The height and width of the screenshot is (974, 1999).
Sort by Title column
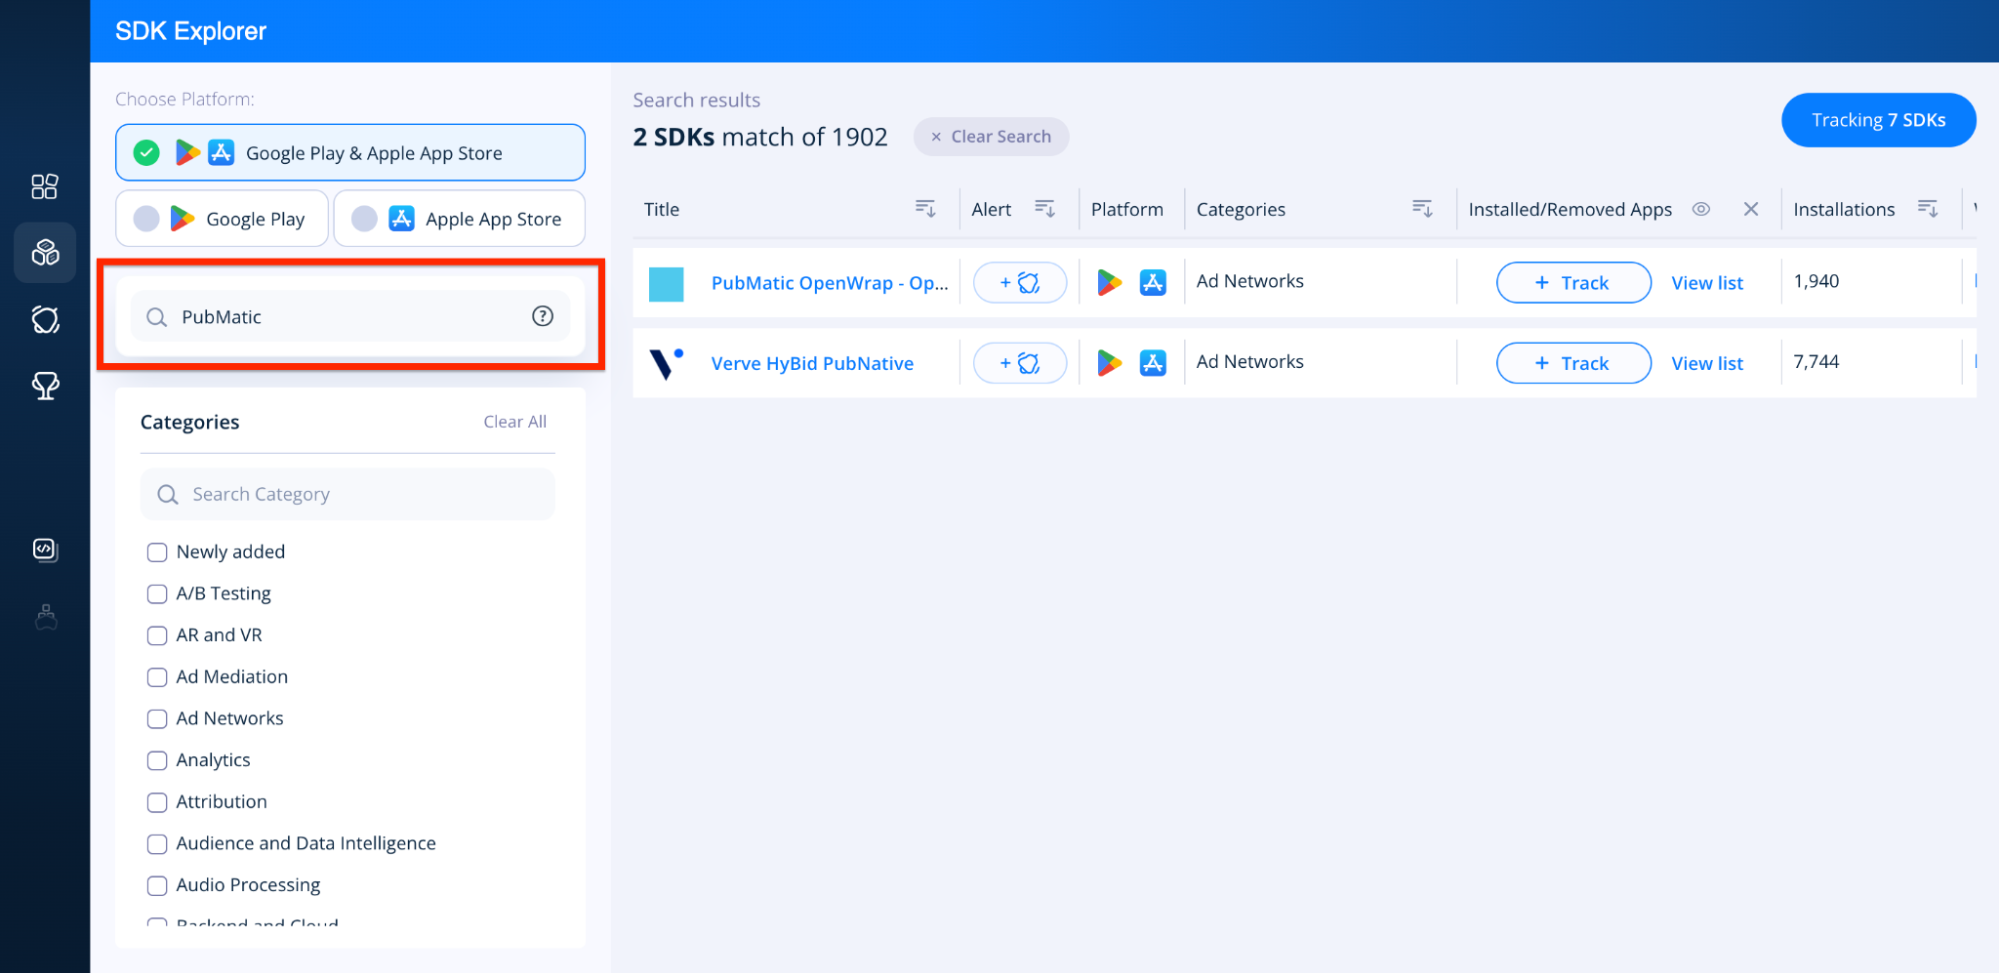point(925,208)
